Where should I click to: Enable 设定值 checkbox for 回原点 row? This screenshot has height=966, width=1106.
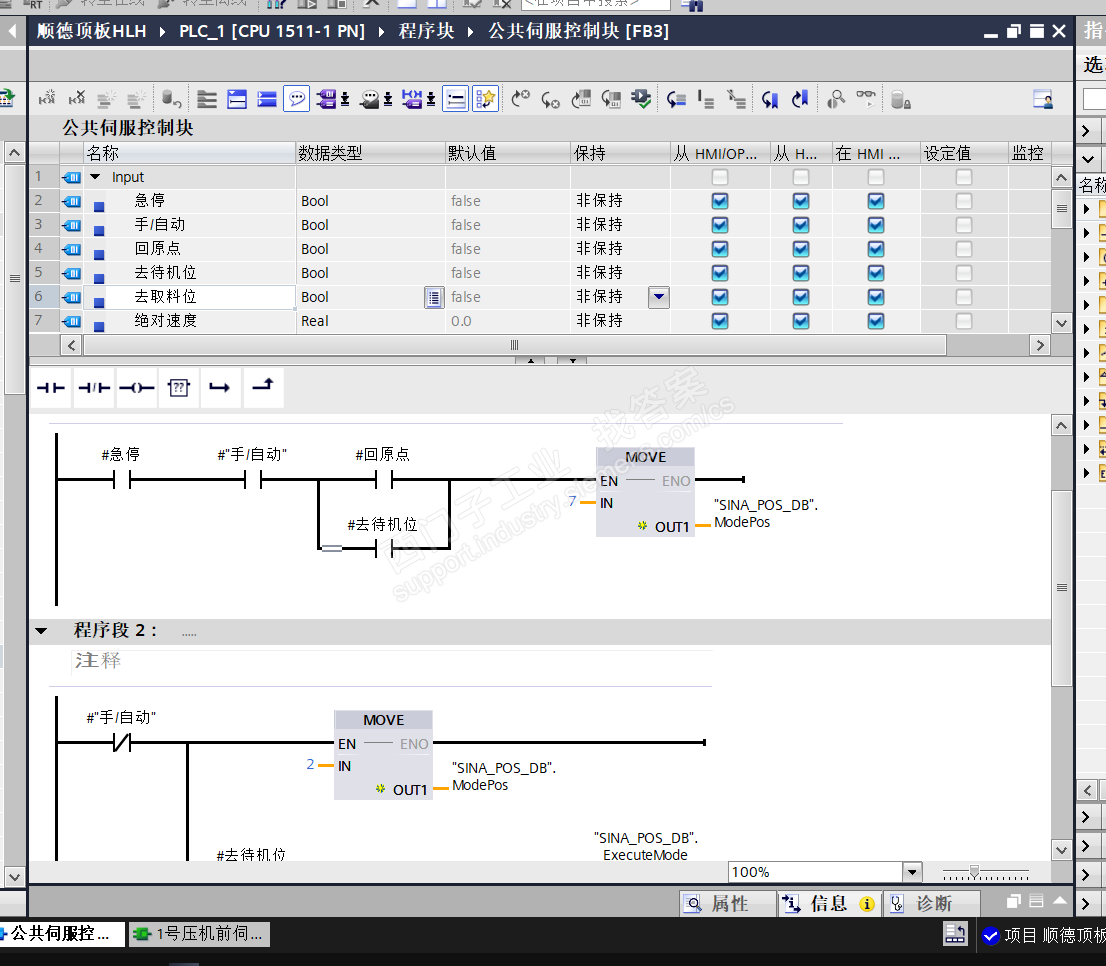(963, 249)
